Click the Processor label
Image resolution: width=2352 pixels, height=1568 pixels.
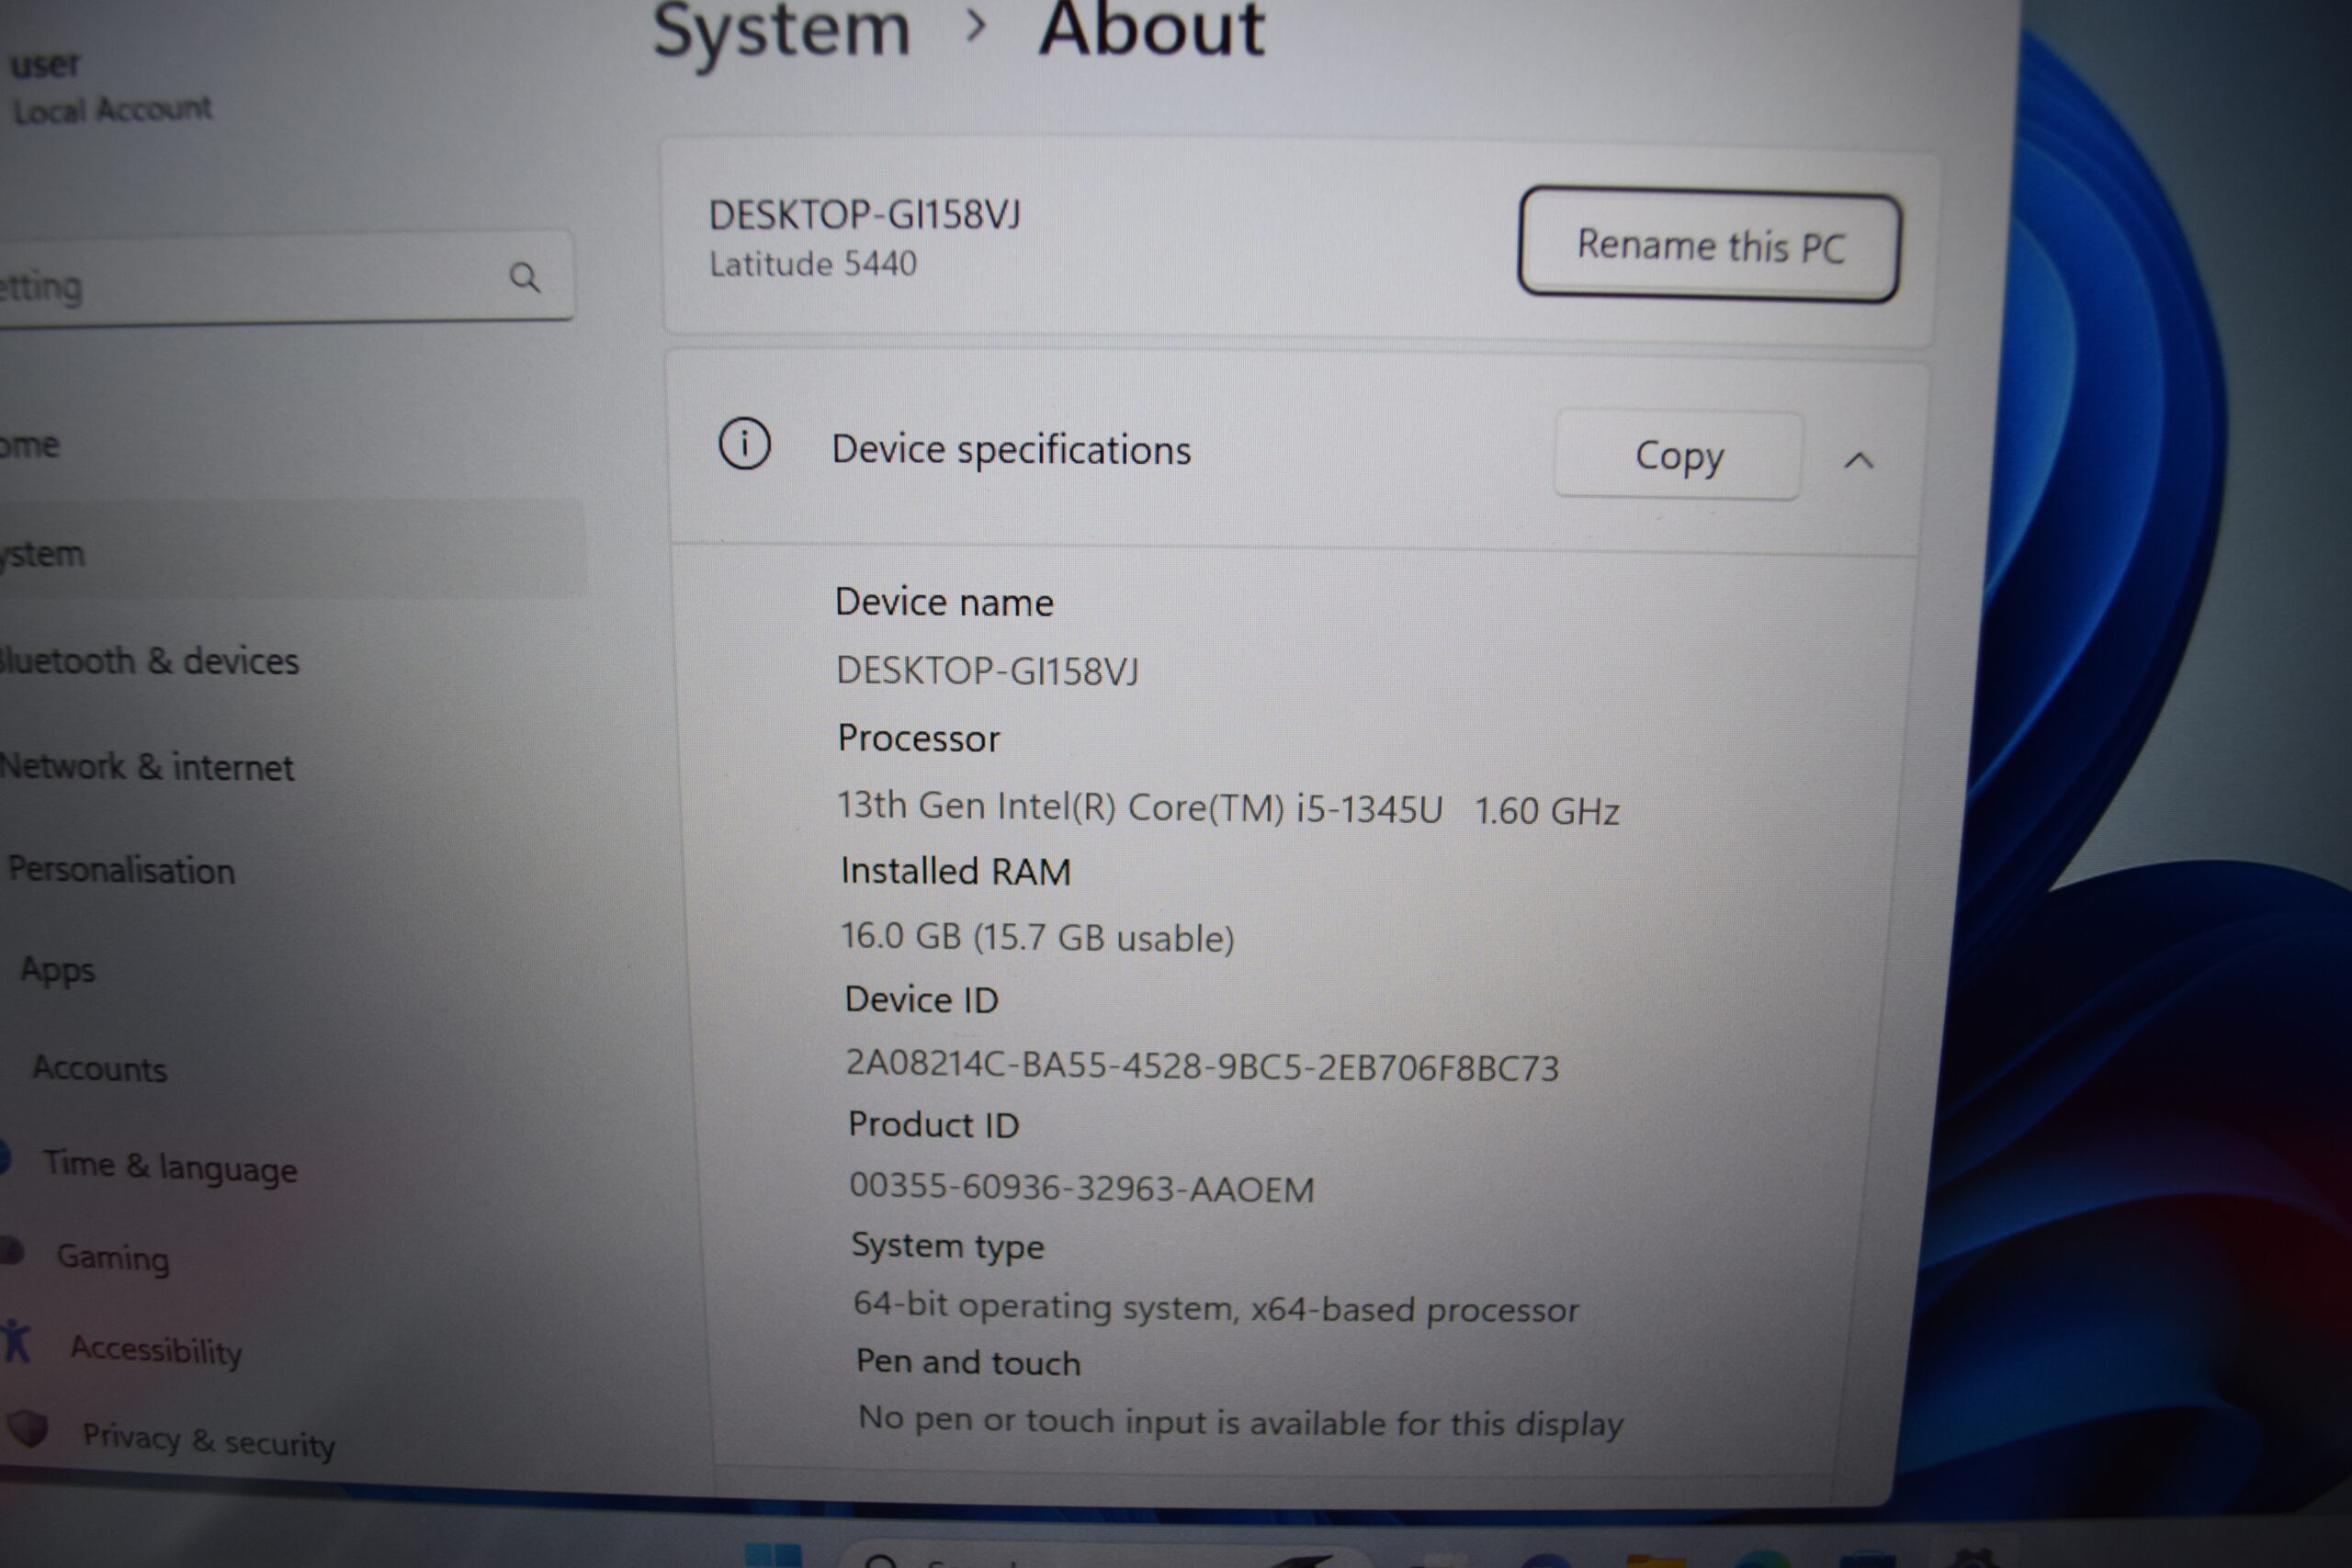click(919, 738)
